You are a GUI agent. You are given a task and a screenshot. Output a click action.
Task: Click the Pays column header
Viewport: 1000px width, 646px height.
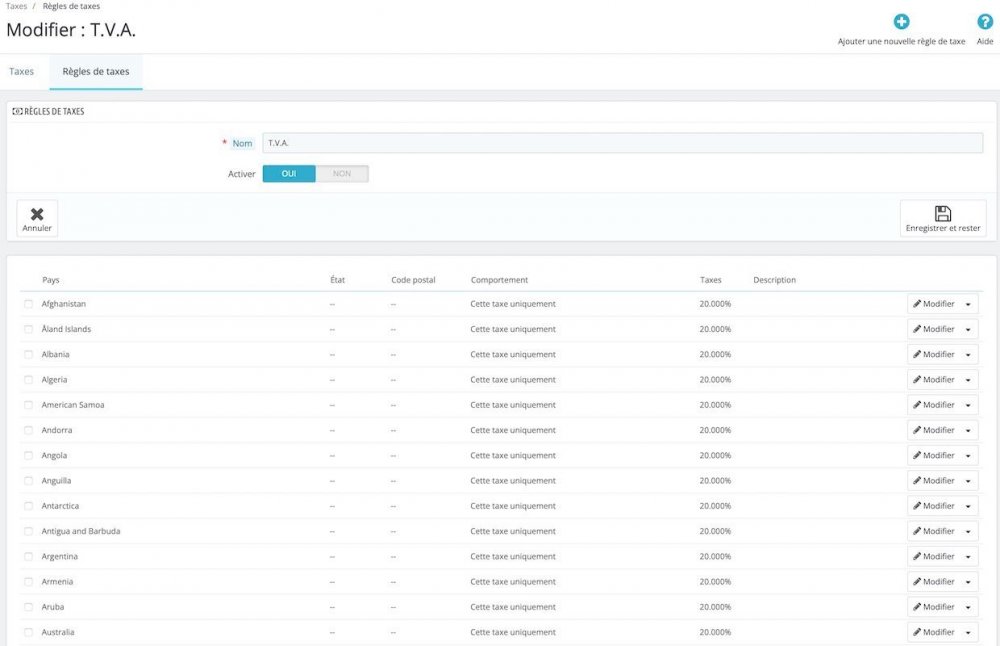tap(50, 280)
